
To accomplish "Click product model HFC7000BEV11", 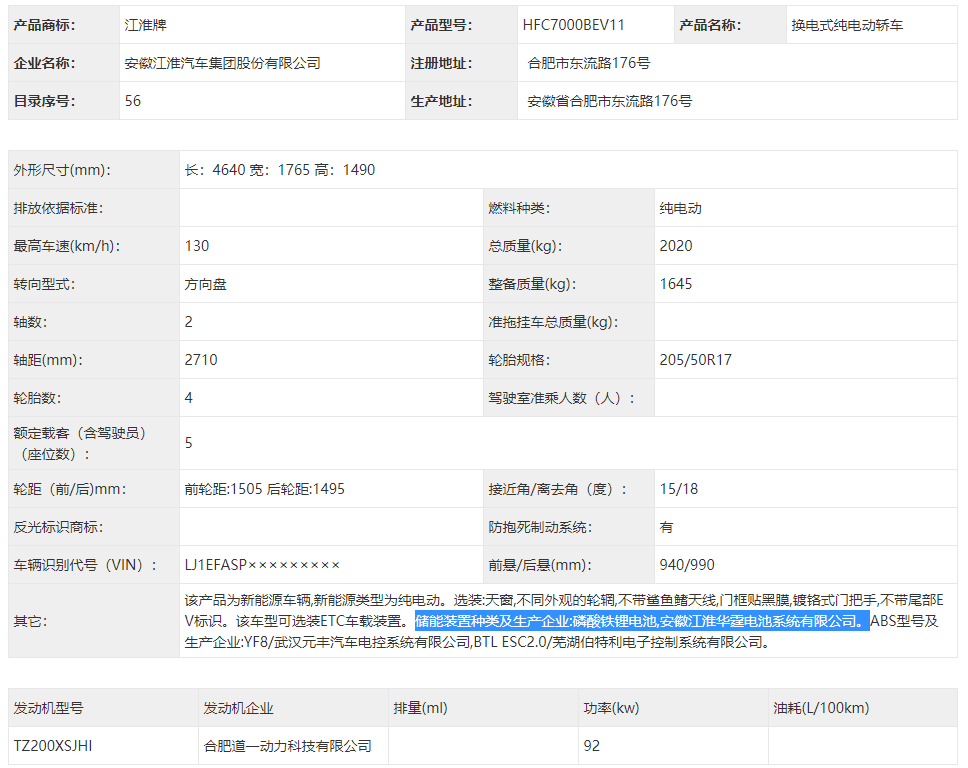I will [x=574, y=25].
